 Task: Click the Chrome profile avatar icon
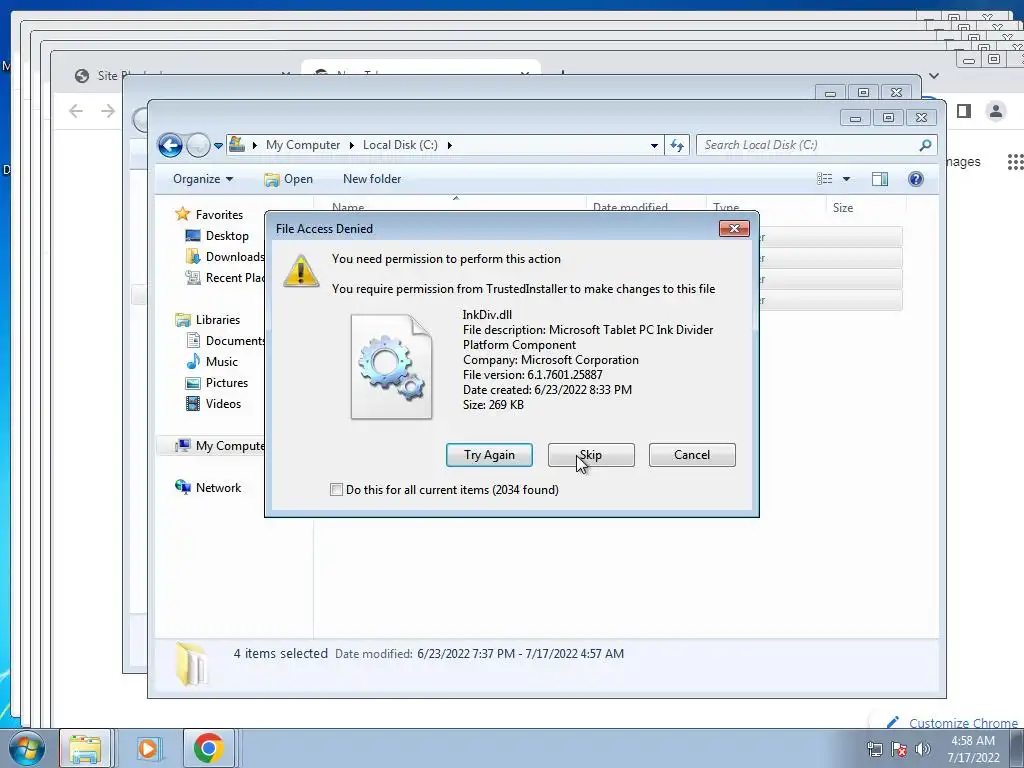click(x=996, y=111)
